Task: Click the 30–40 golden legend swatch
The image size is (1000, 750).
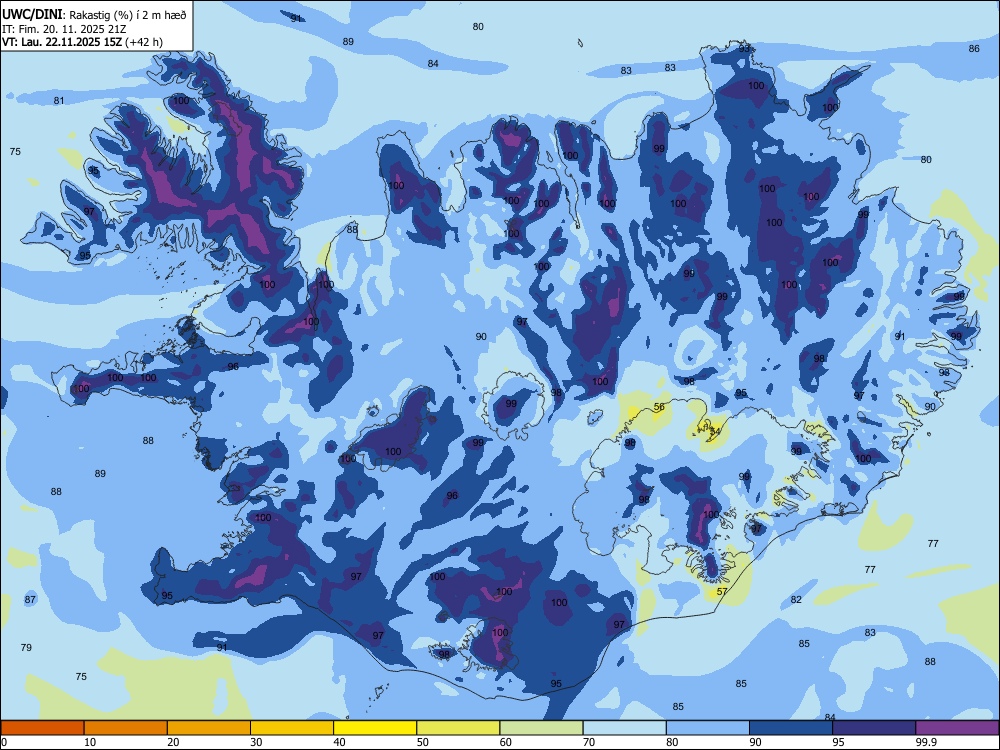Action: click(x=292, y=728)
